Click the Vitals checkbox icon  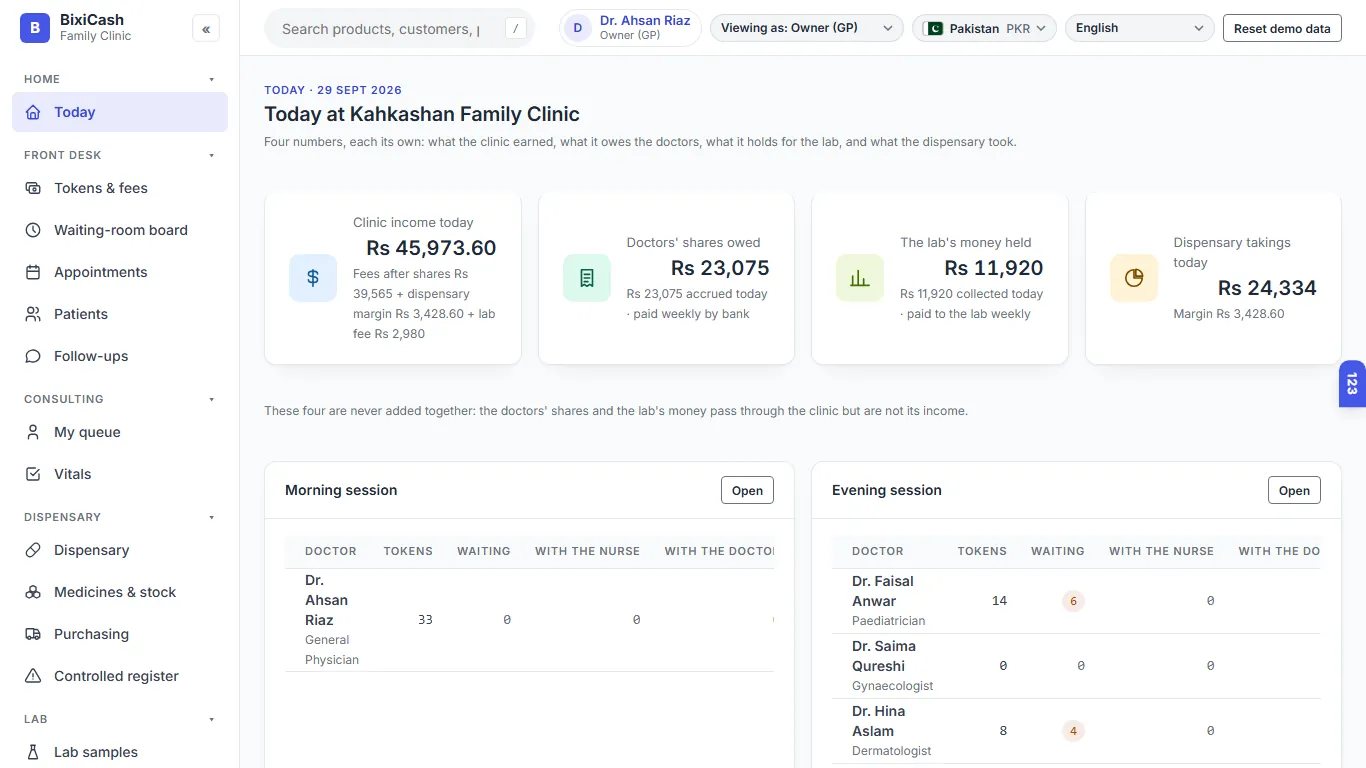[x=33, y=474]
